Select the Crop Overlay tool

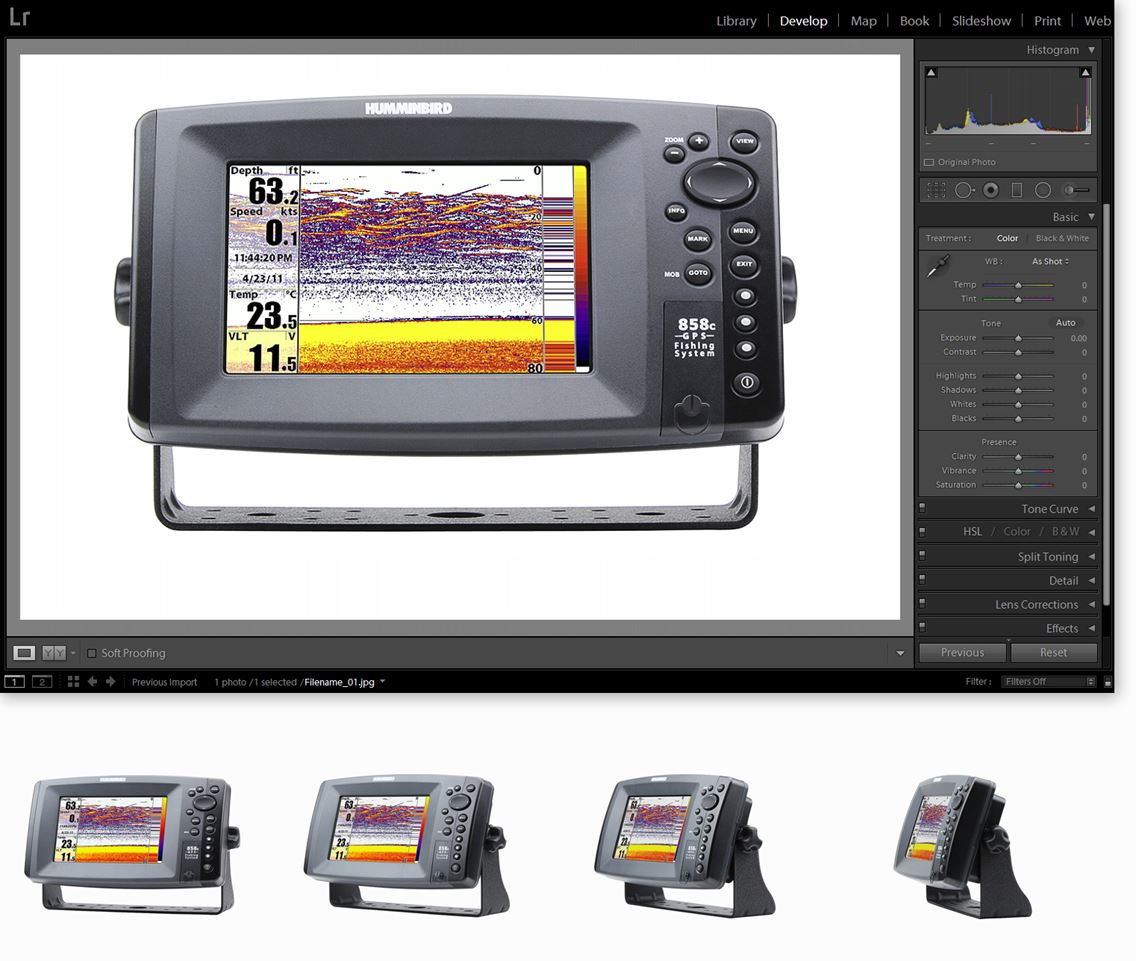click(x=937, y=190)
